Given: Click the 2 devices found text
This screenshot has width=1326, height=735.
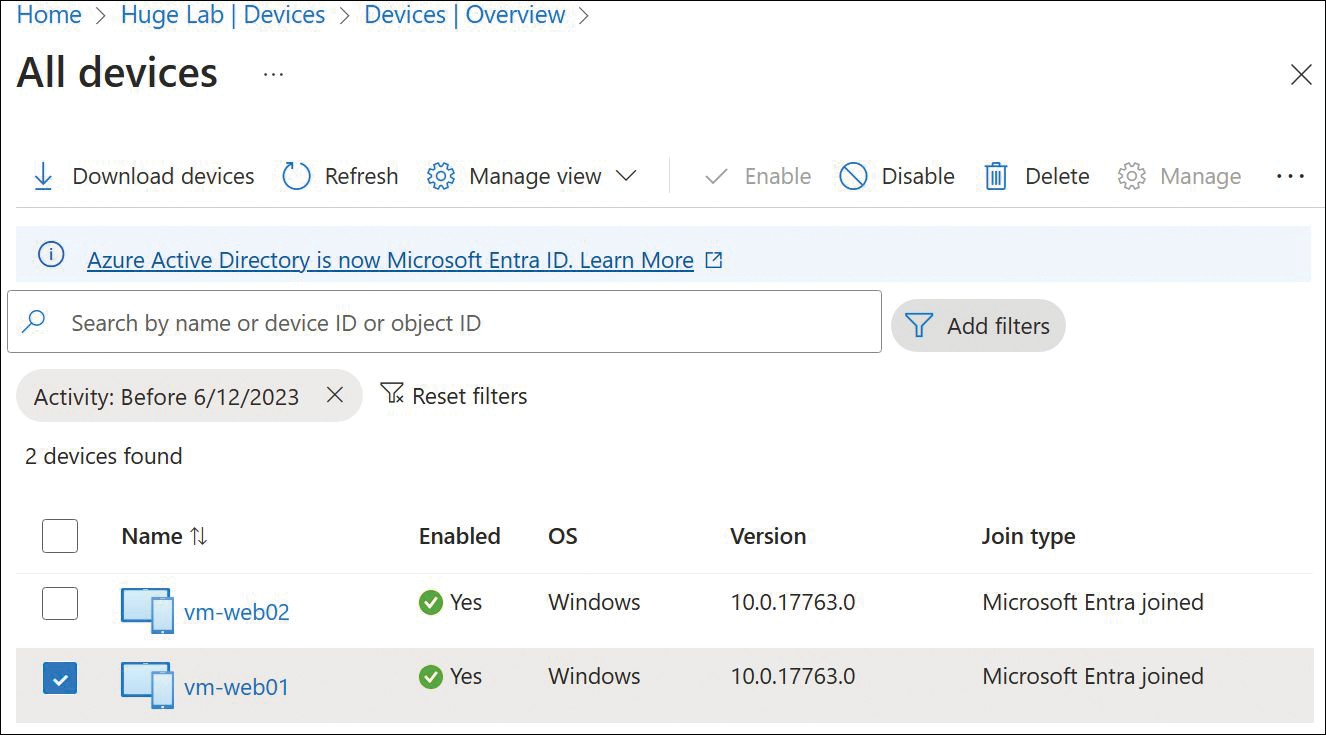Looking at the screenshot, I should pos(104,456).
